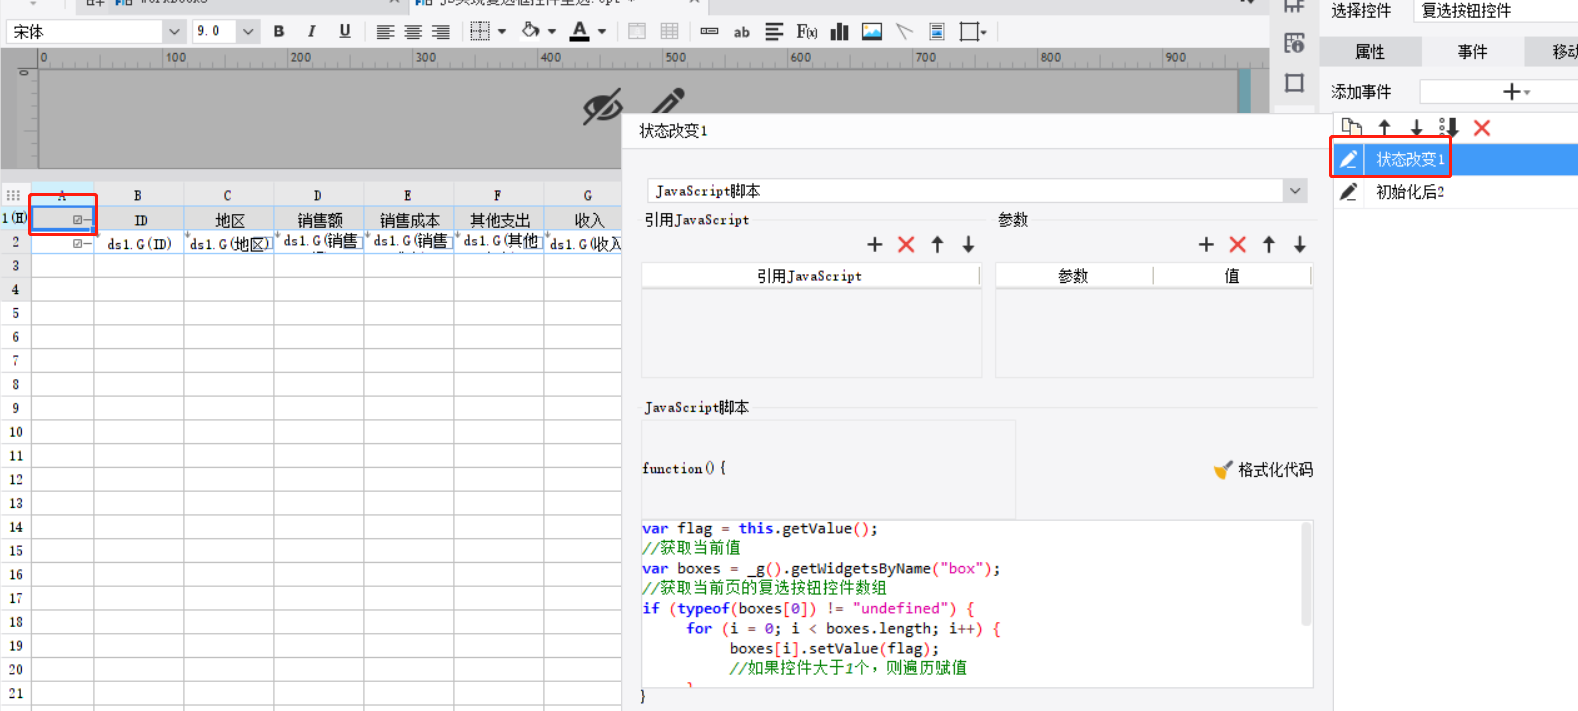Switch to the 属性 tab
Viewport: 1578px width, 711px height.
1369,52
